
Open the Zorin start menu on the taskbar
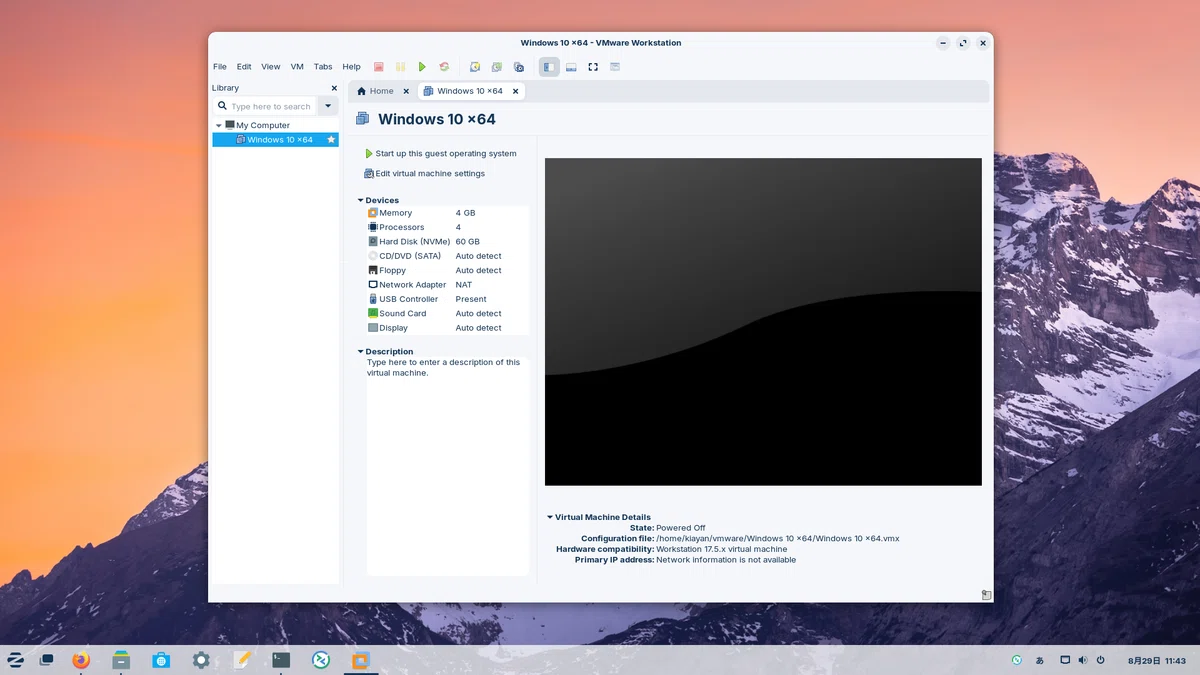[16, 660]
